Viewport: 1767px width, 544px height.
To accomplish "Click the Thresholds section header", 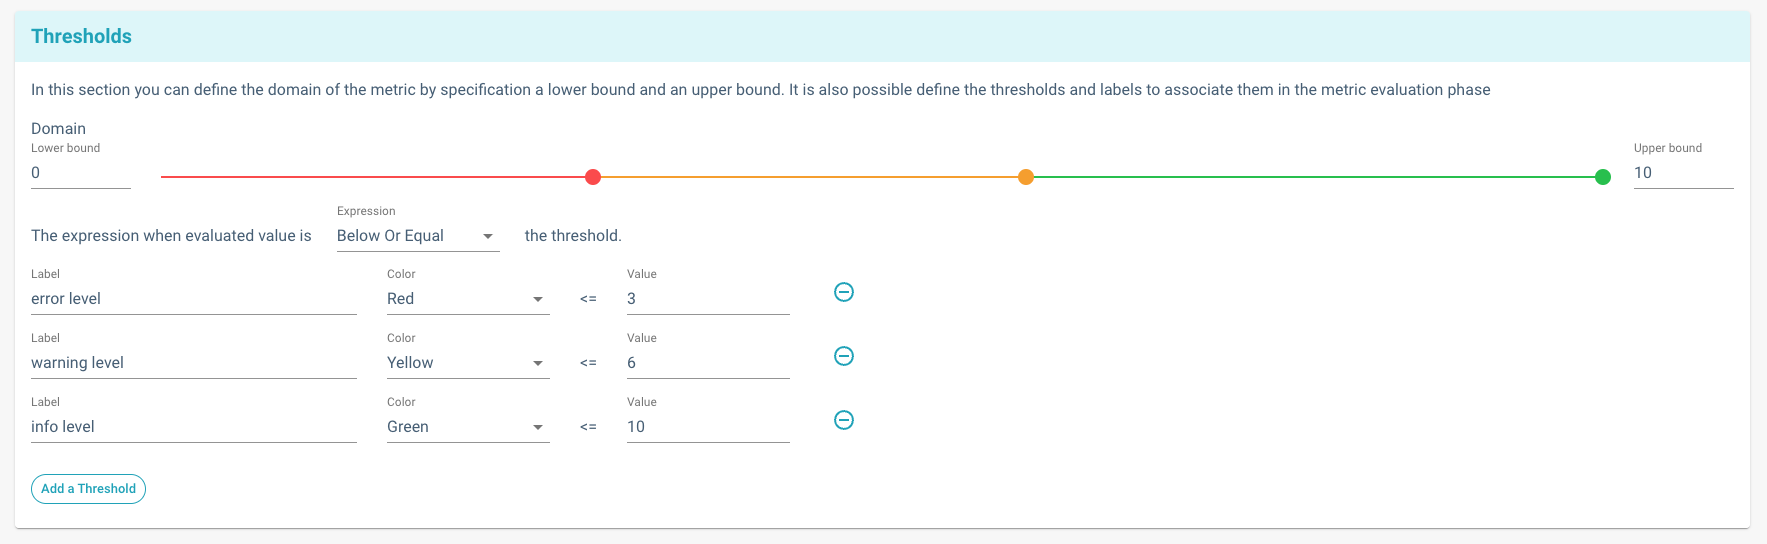I will coord(82,36).
